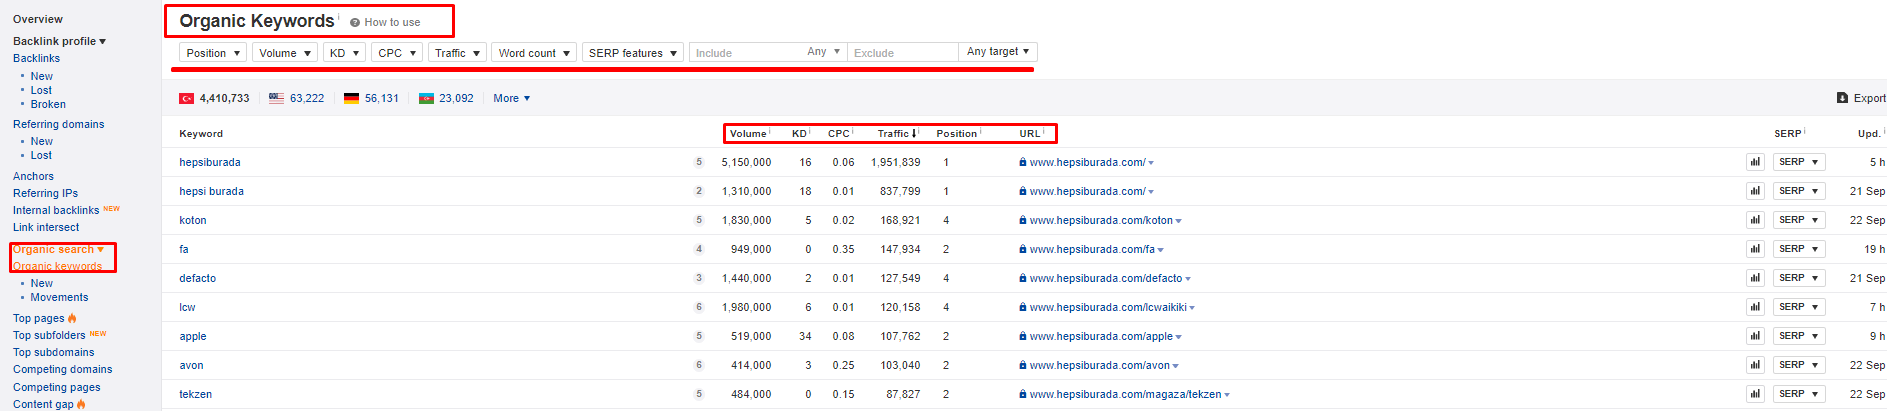Expand the More countries dropdown
This screenshot has width=1887, height=411.
pos(512,98)
